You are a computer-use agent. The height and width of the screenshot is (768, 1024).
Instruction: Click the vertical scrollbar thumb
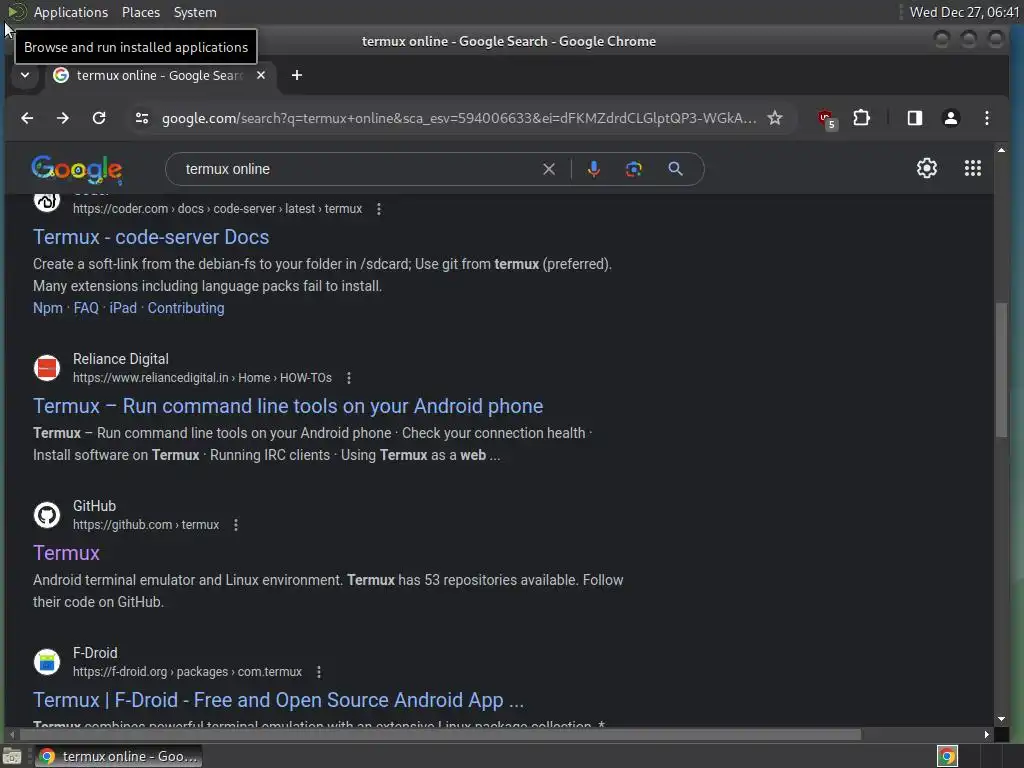[1001, 370]
